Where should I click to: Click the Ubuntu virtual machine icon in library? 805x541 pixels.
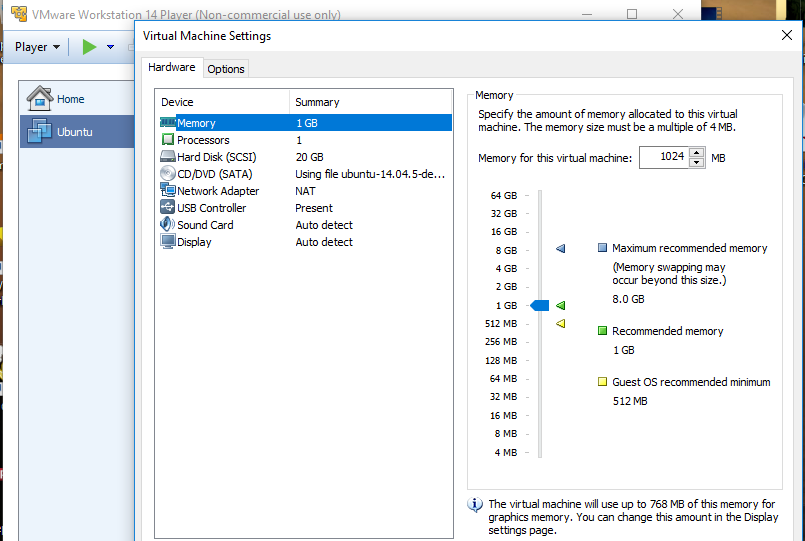[40, 131]
